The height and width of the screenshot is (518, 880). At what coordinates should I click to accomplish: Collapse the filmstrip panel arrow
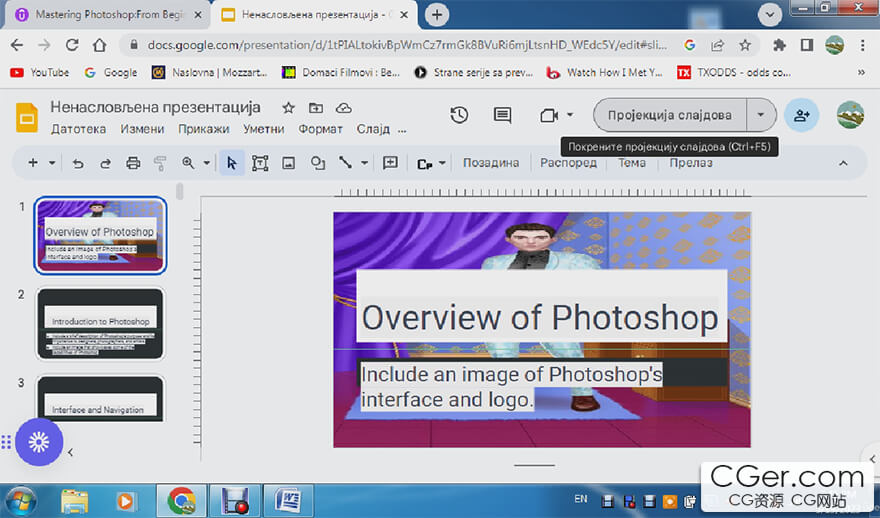[70, 452]
